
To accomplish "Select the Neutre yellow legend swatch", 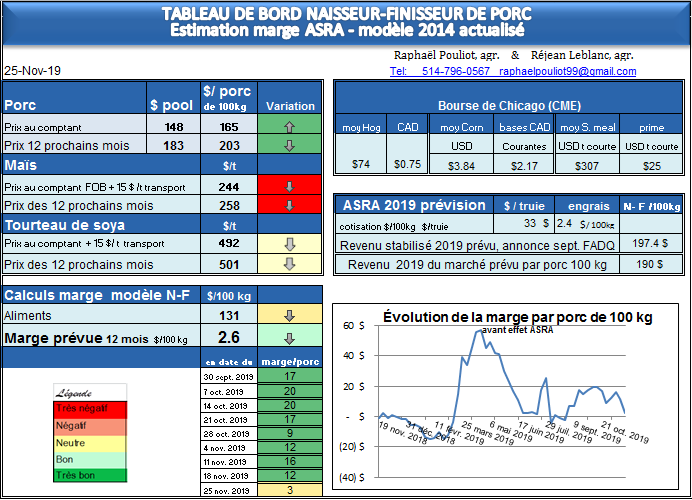I will [90, 442].
